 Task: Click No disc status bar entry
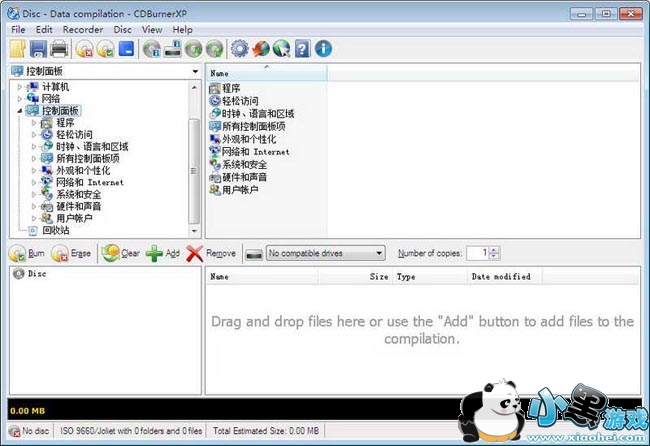(29, 431)
